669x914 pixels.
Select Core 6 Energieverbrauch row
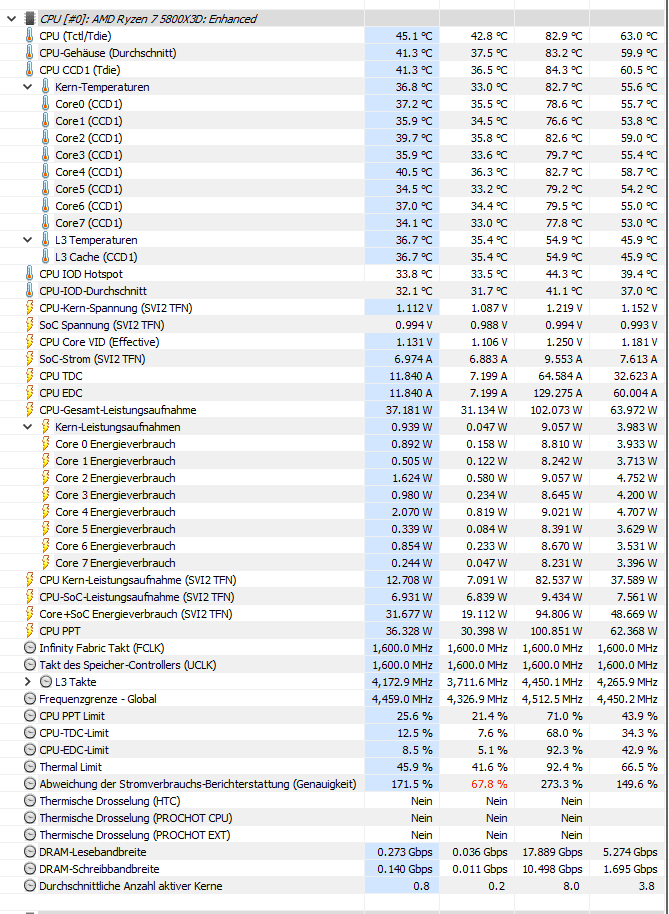coord(334,546)
